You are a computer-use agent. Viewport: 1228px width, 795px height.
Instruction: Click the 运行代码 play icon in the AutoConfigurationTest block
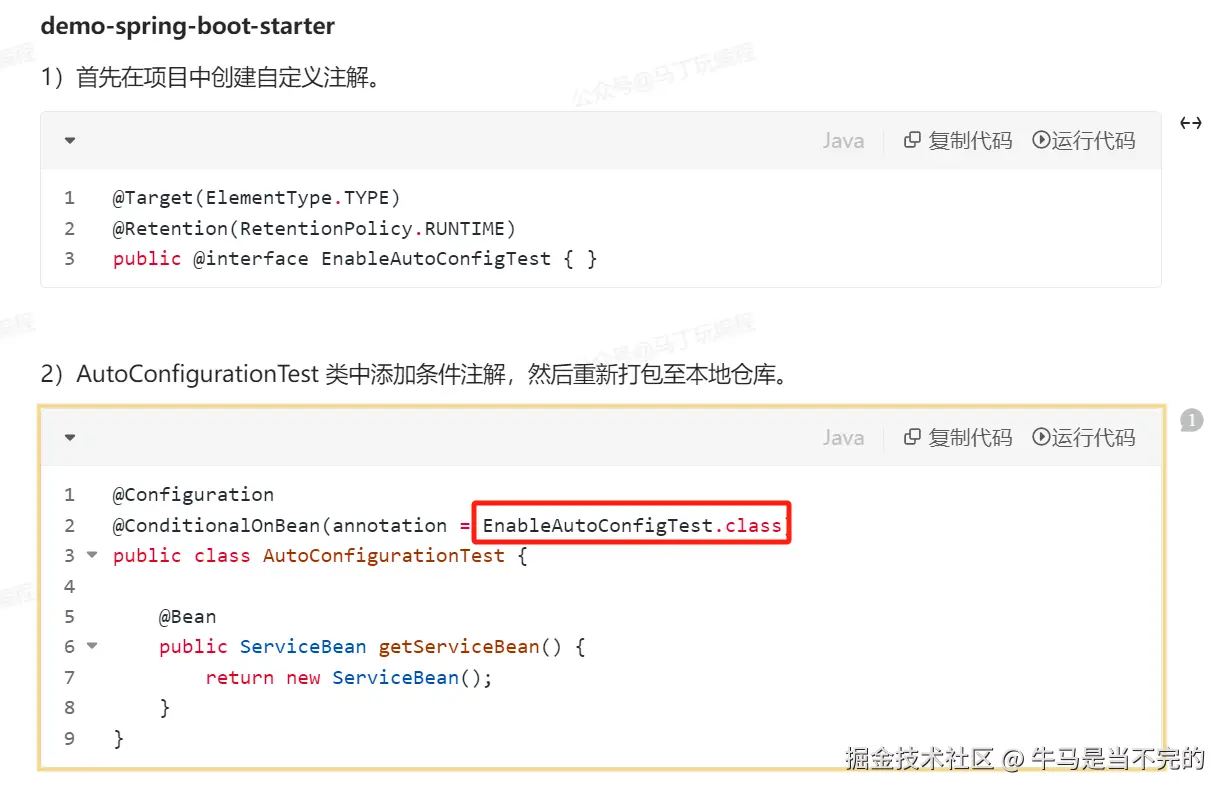(x=1041, y=437)
